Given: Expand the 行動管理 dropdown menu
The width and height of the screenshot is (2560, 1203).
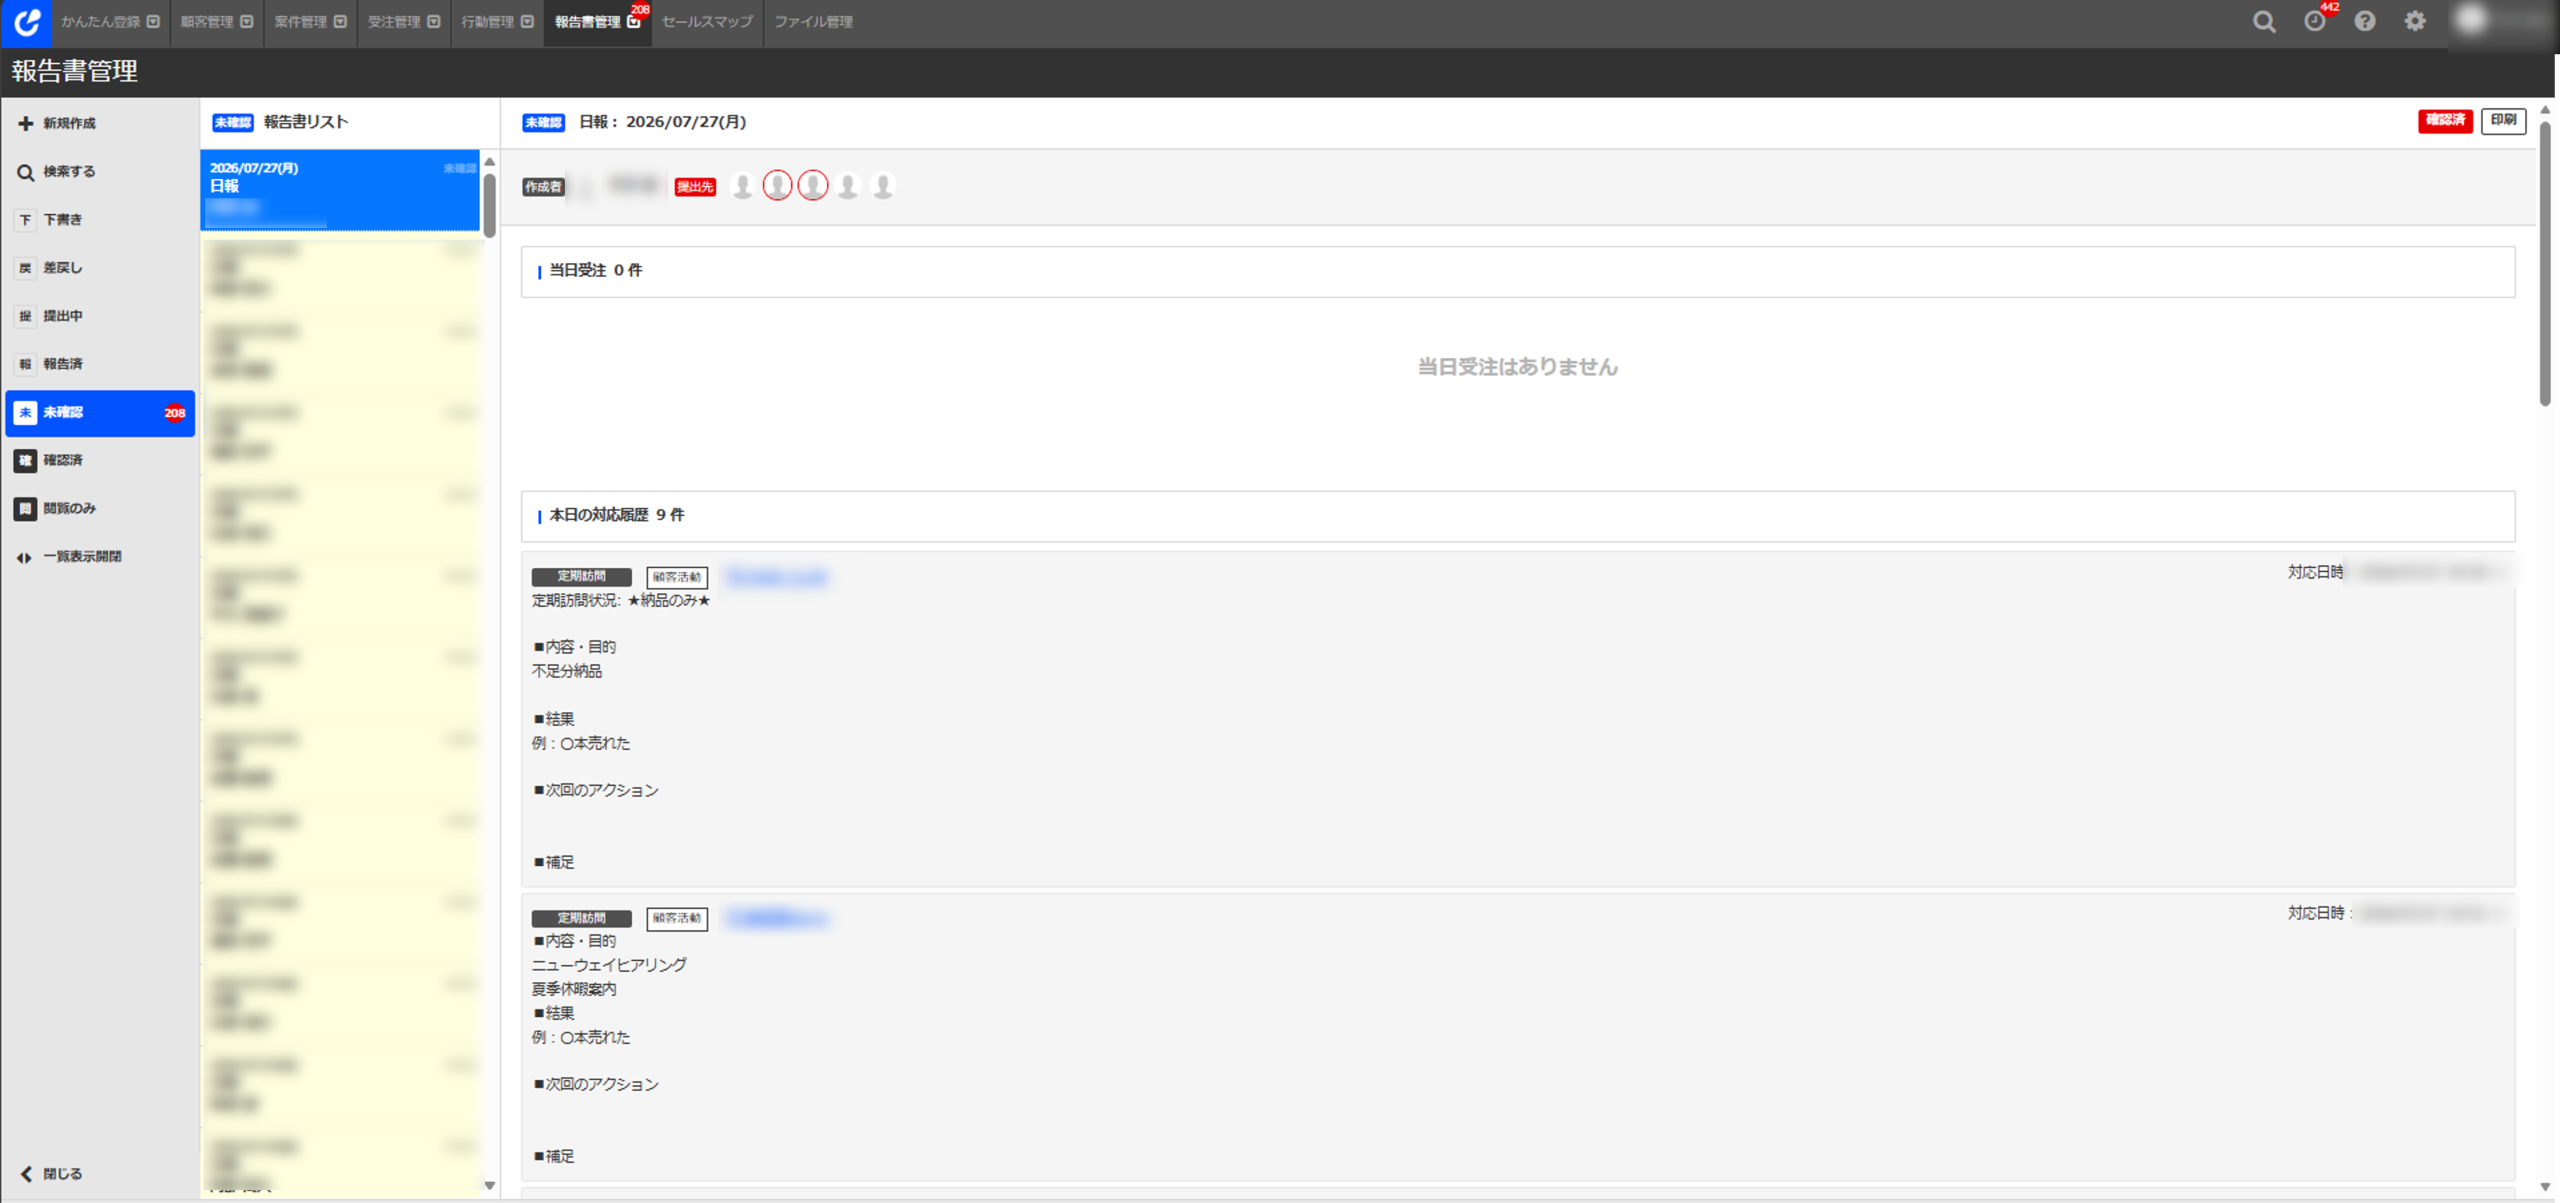Looking at the screenshot, I should tap(527, 22).
